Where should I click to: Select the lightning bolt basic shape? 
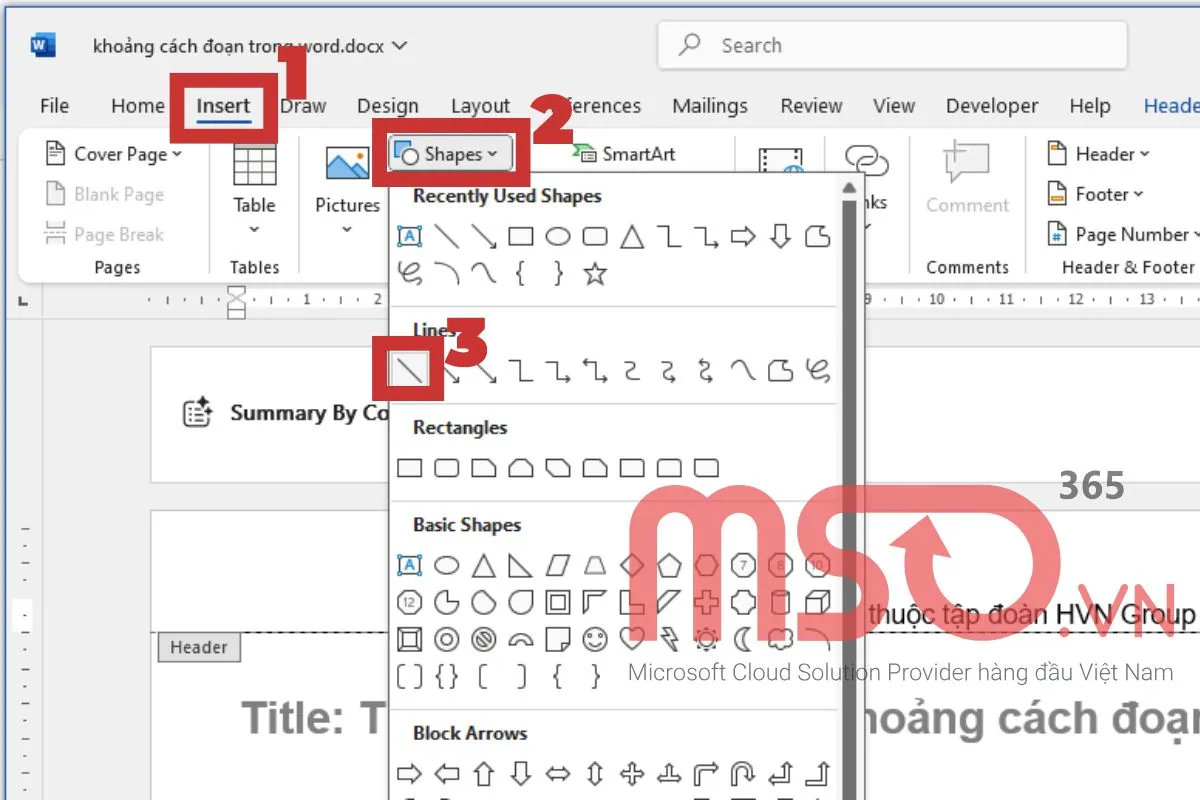[669, 637]
